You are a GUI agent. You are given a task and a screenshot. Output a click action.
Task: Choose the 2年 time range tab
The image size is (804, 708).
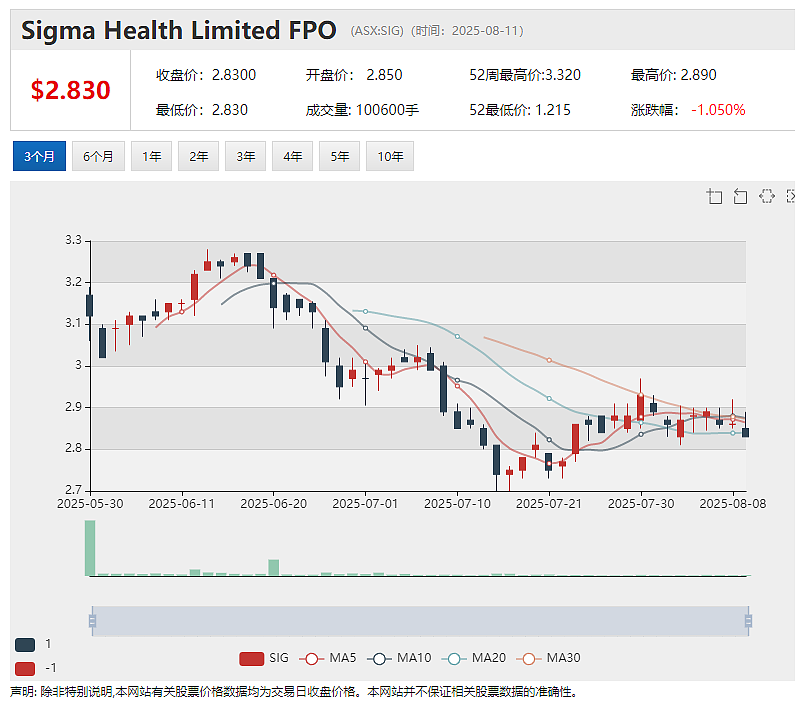(198, 156)
